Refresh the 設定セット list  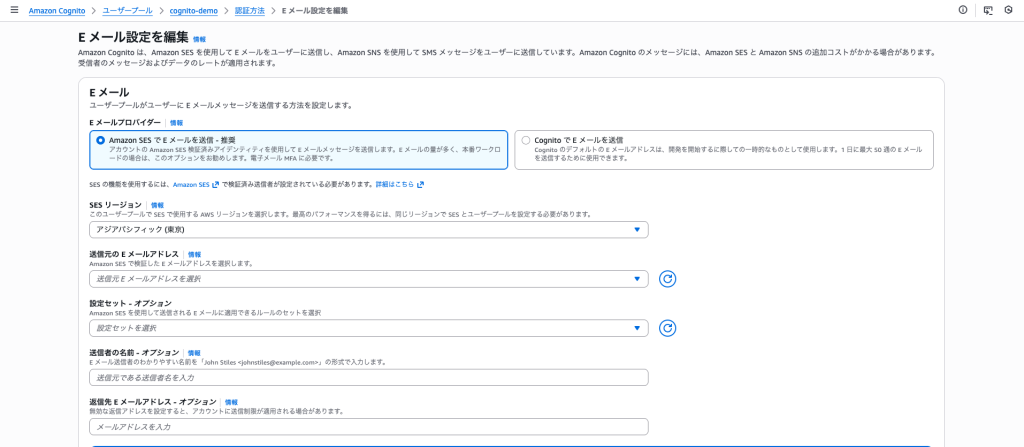pyautogui.click(x=668, y=328)
